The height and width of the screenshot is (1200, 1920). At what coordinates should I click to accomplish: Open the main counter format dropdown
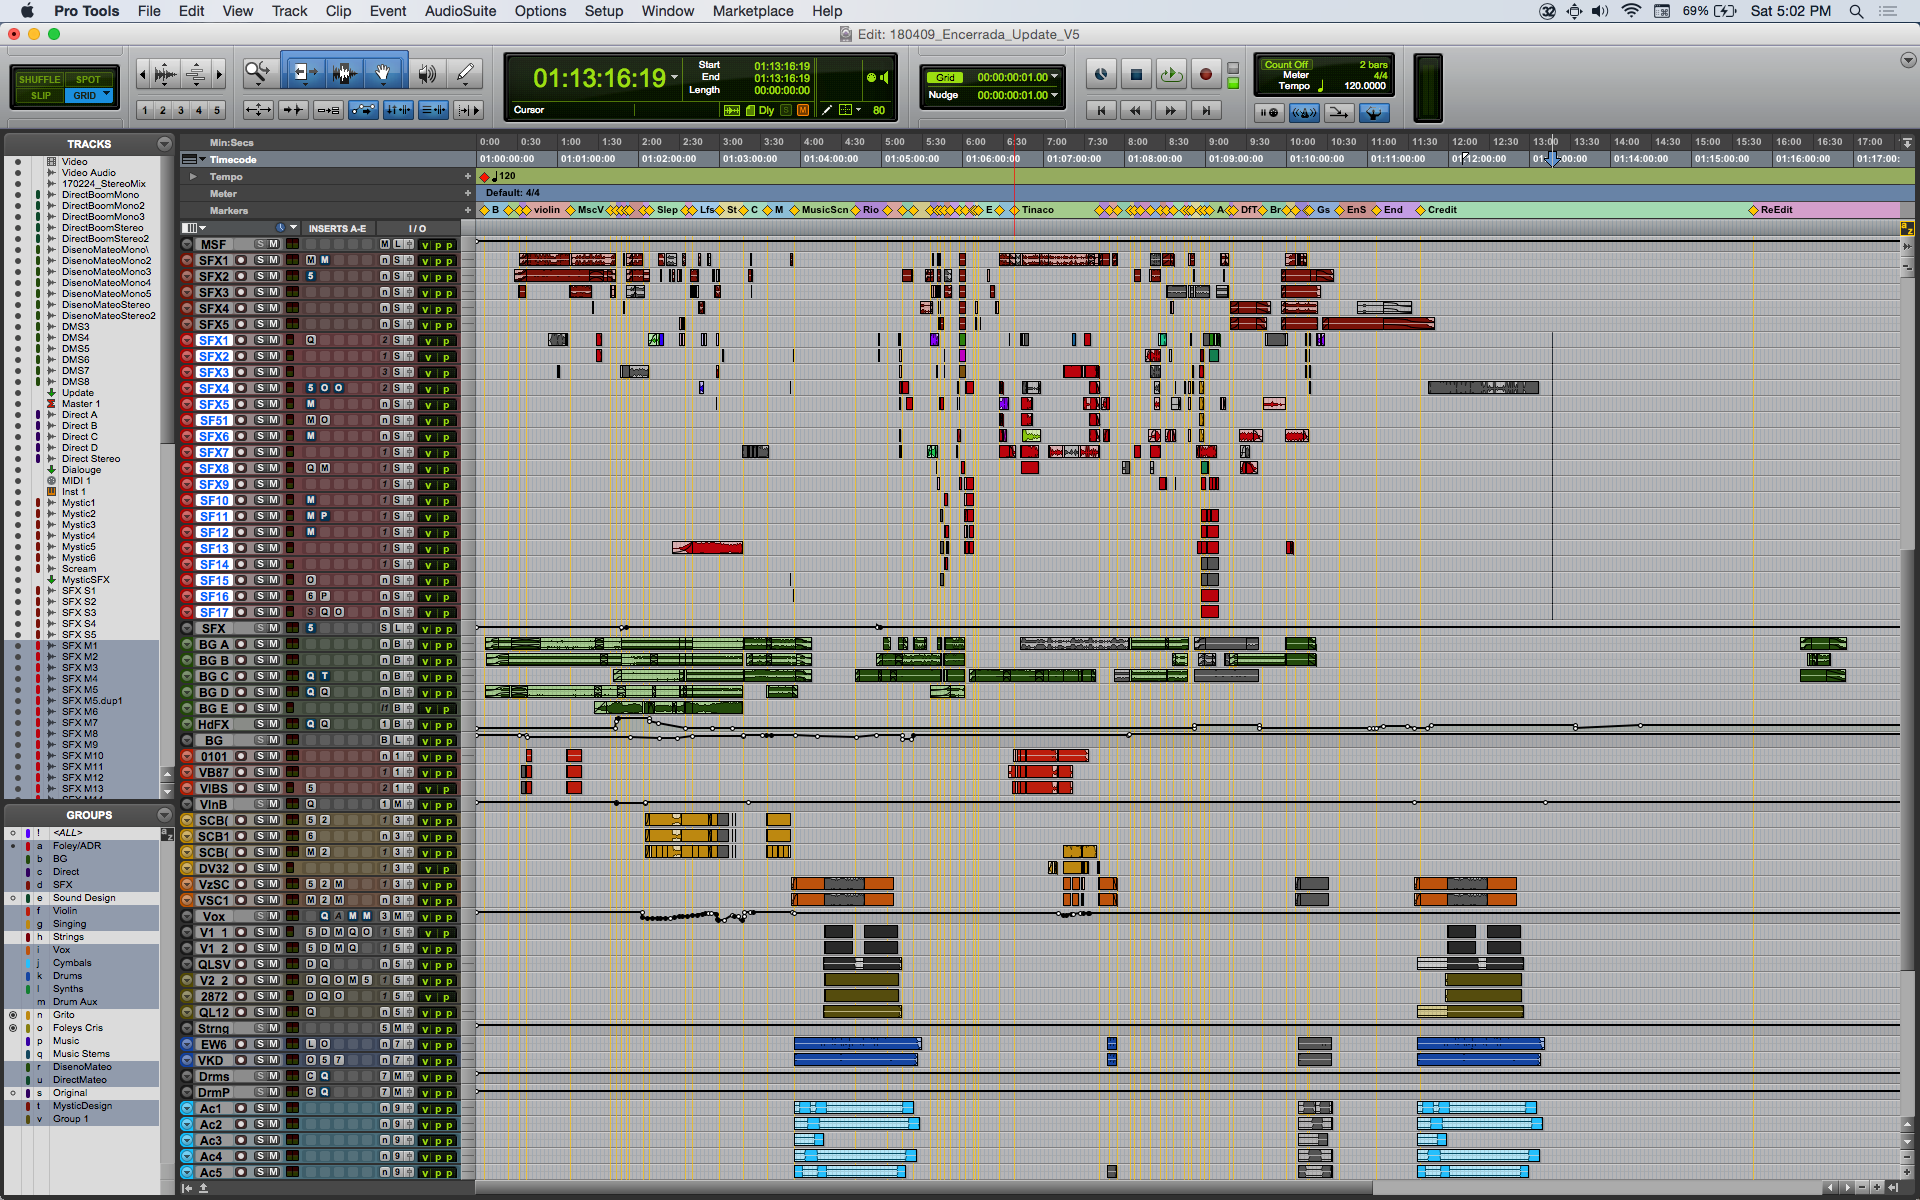675,78
